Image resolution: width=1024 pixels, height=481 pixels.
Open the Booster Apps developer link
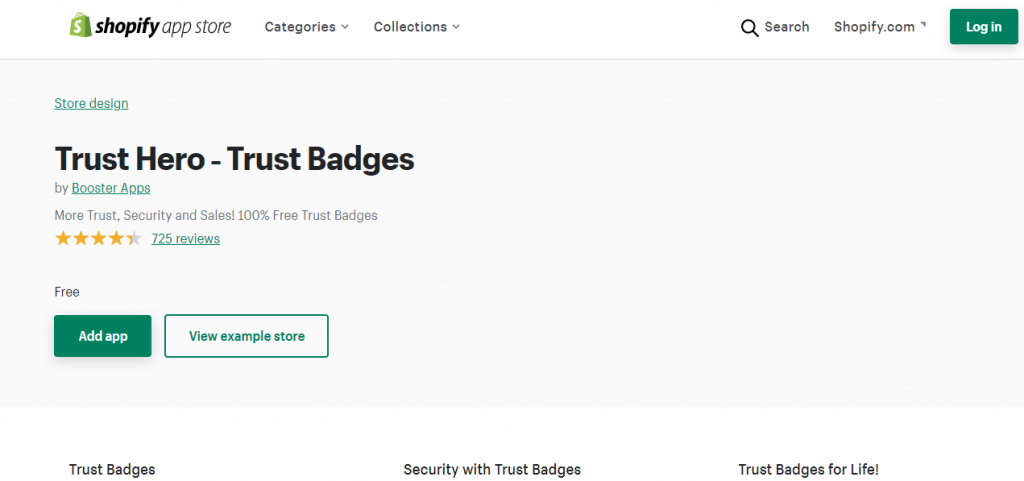click(x=111, y=188)
